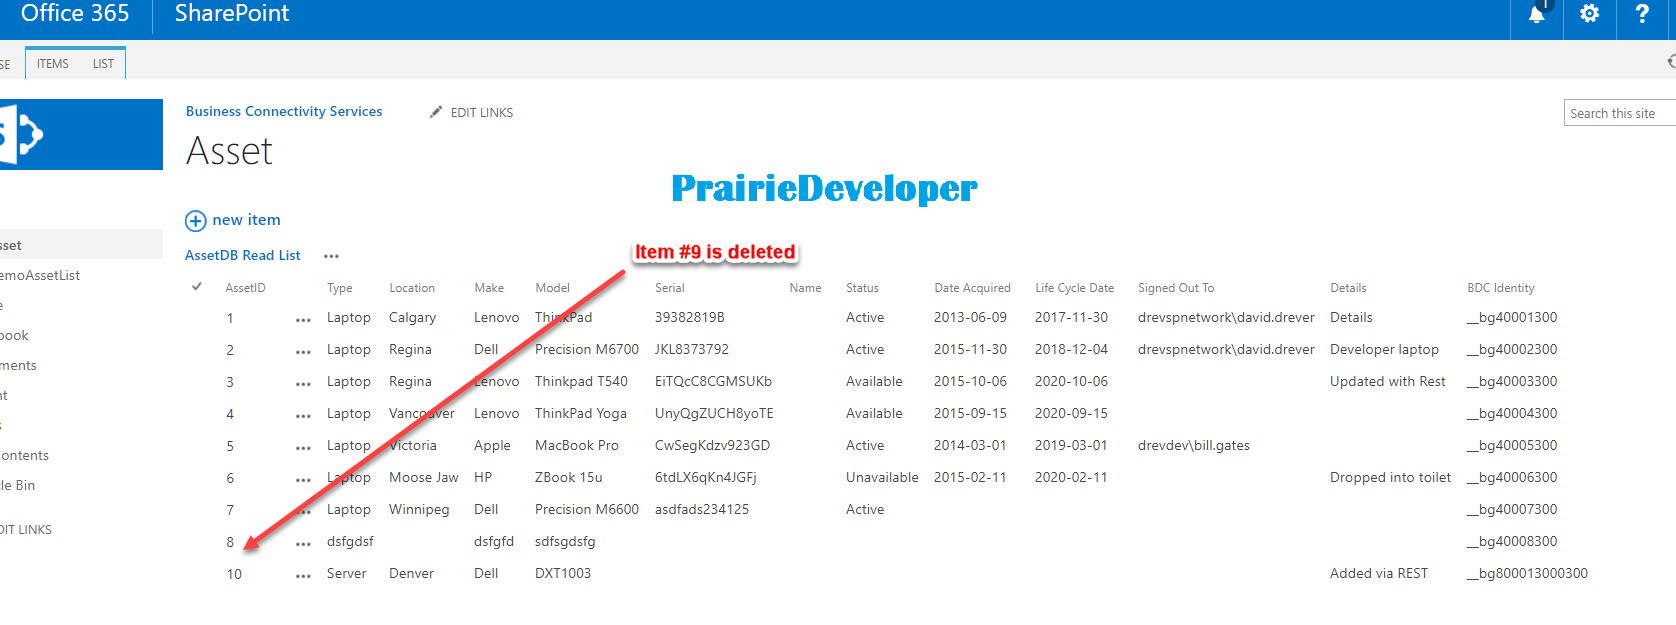Select the AssetDB Read List view
The image size is (1676, 625).
point(243,255)
